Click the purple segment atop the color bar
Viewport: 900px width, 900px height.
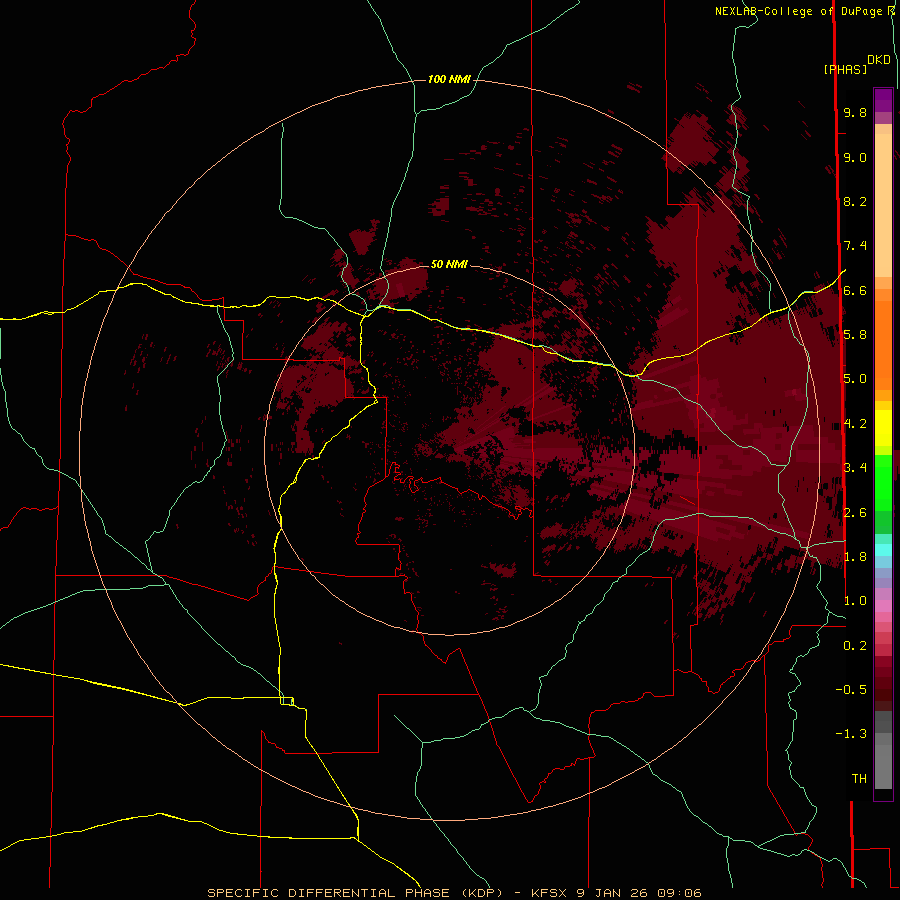[x=883, y=100]
